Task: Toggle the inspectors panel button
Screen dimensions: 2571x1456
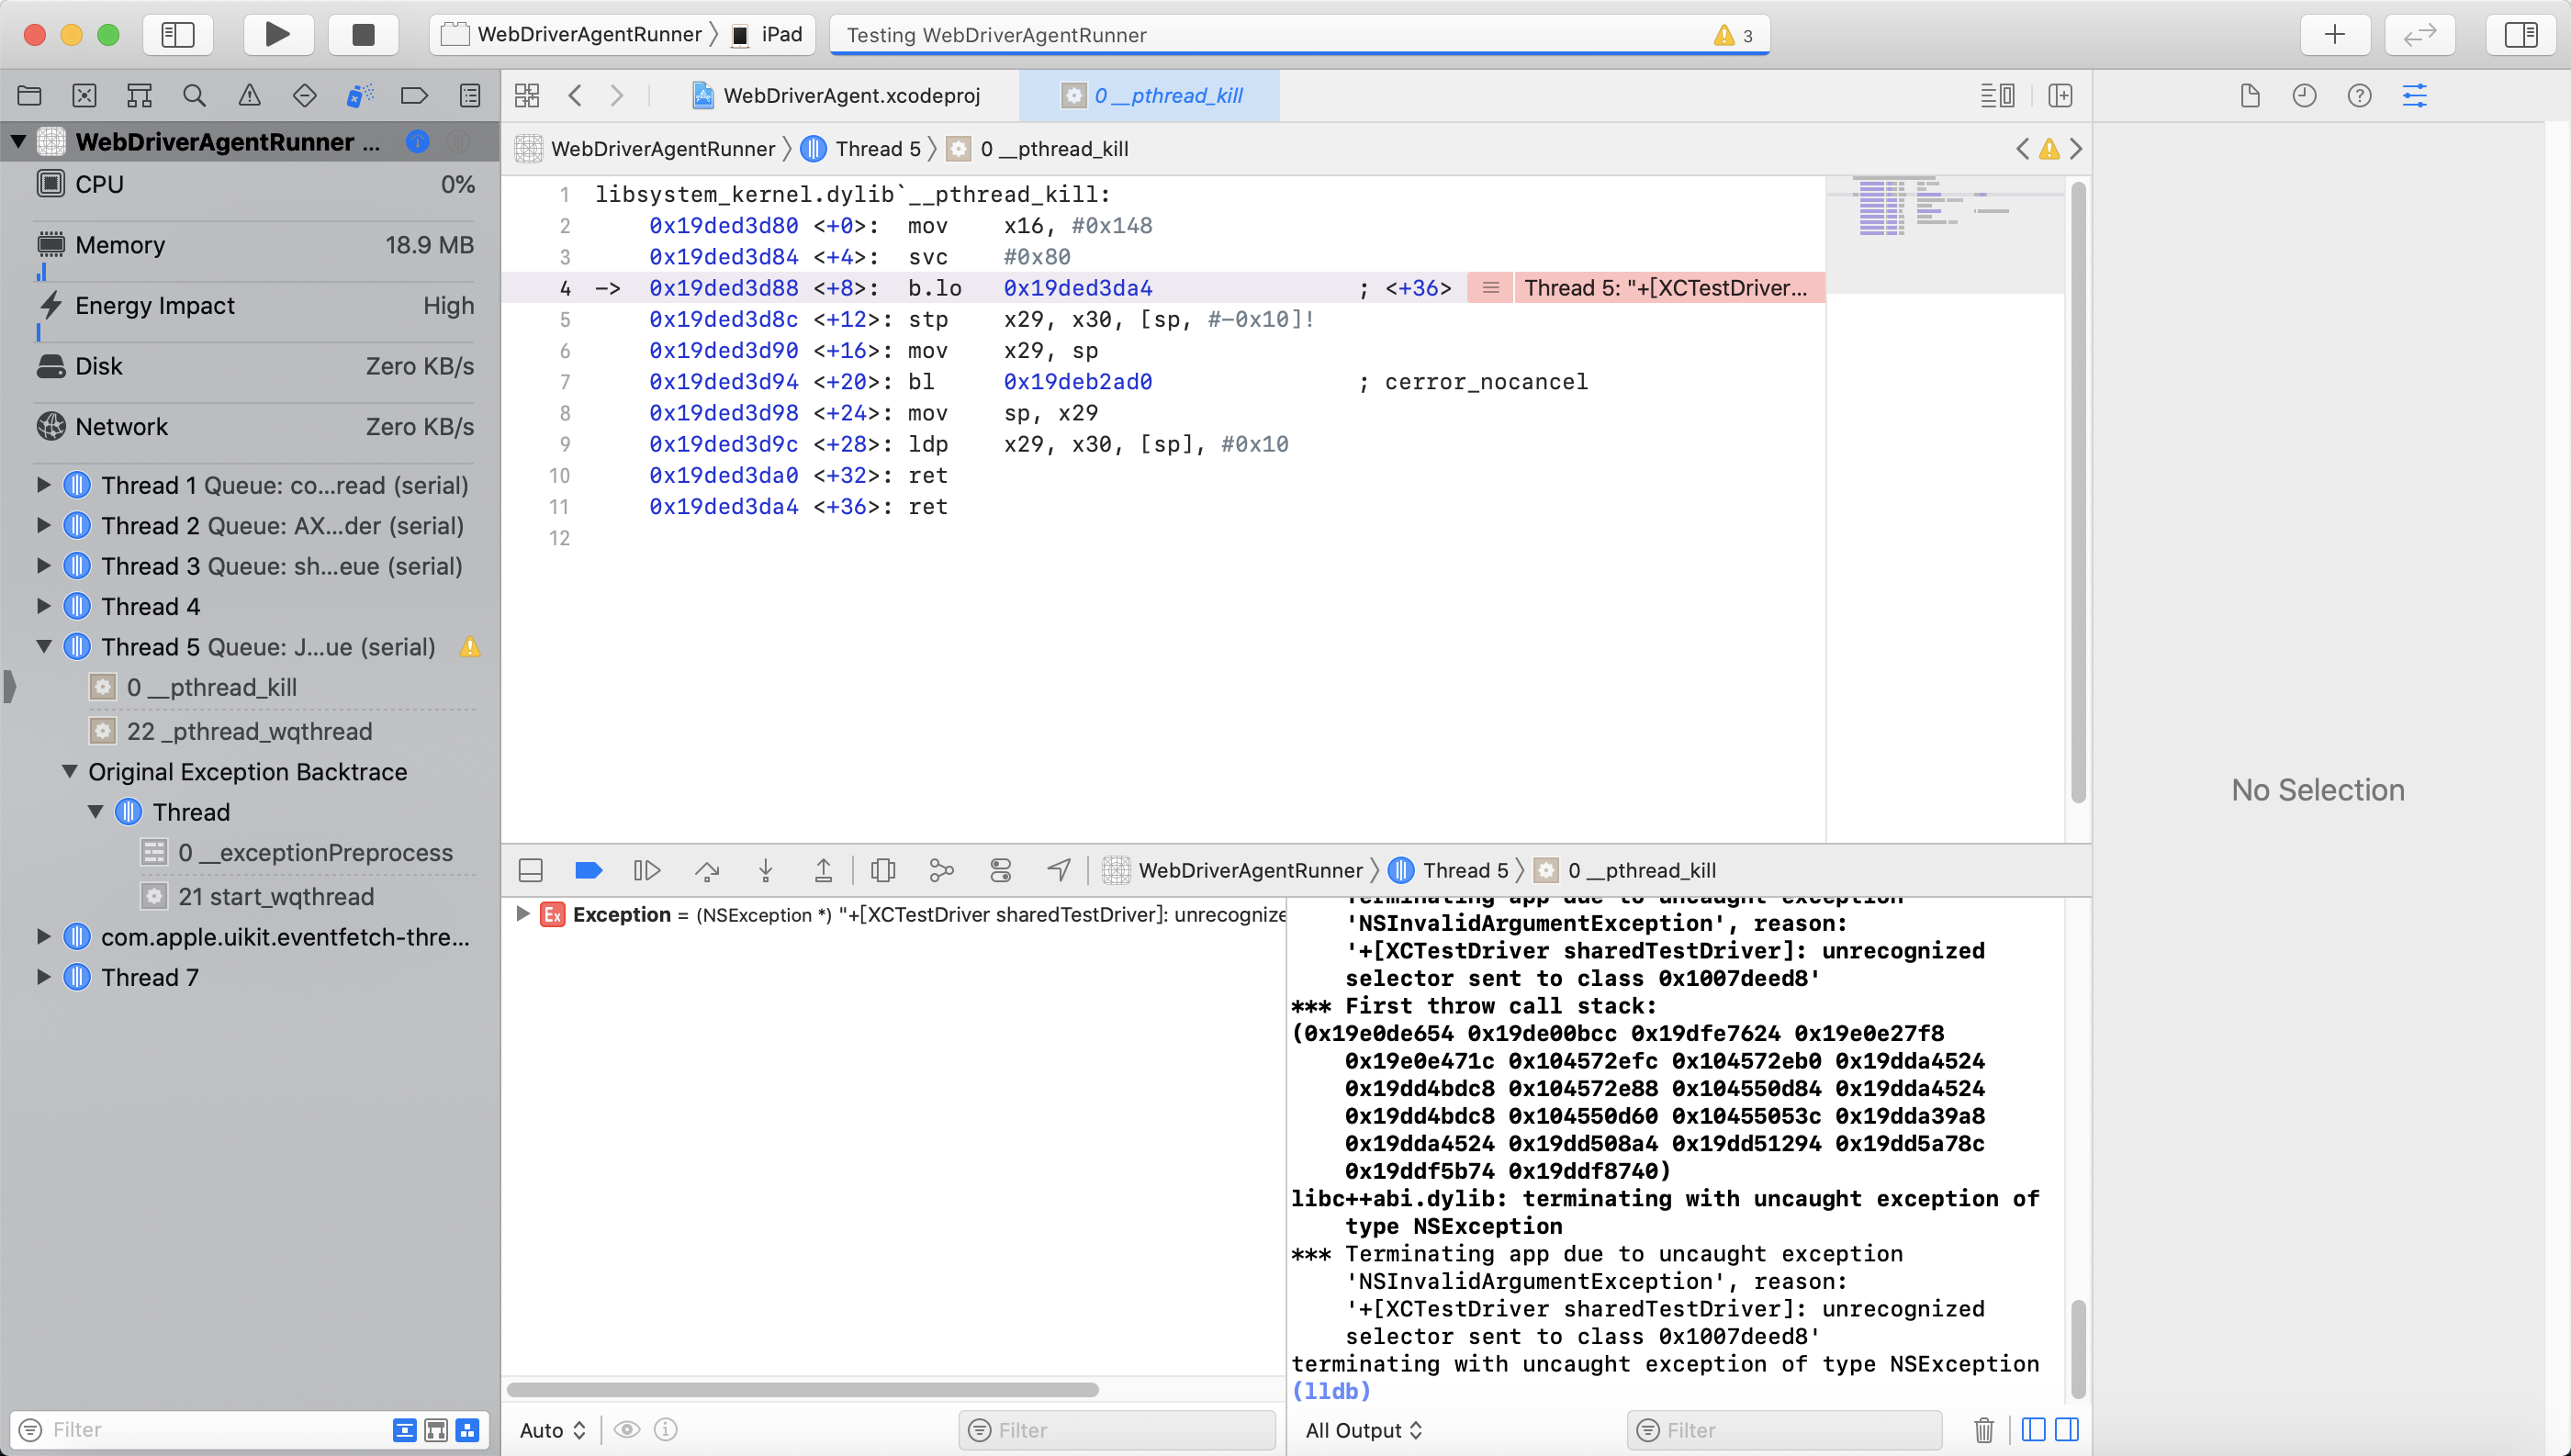Action: coord(2521,35)
